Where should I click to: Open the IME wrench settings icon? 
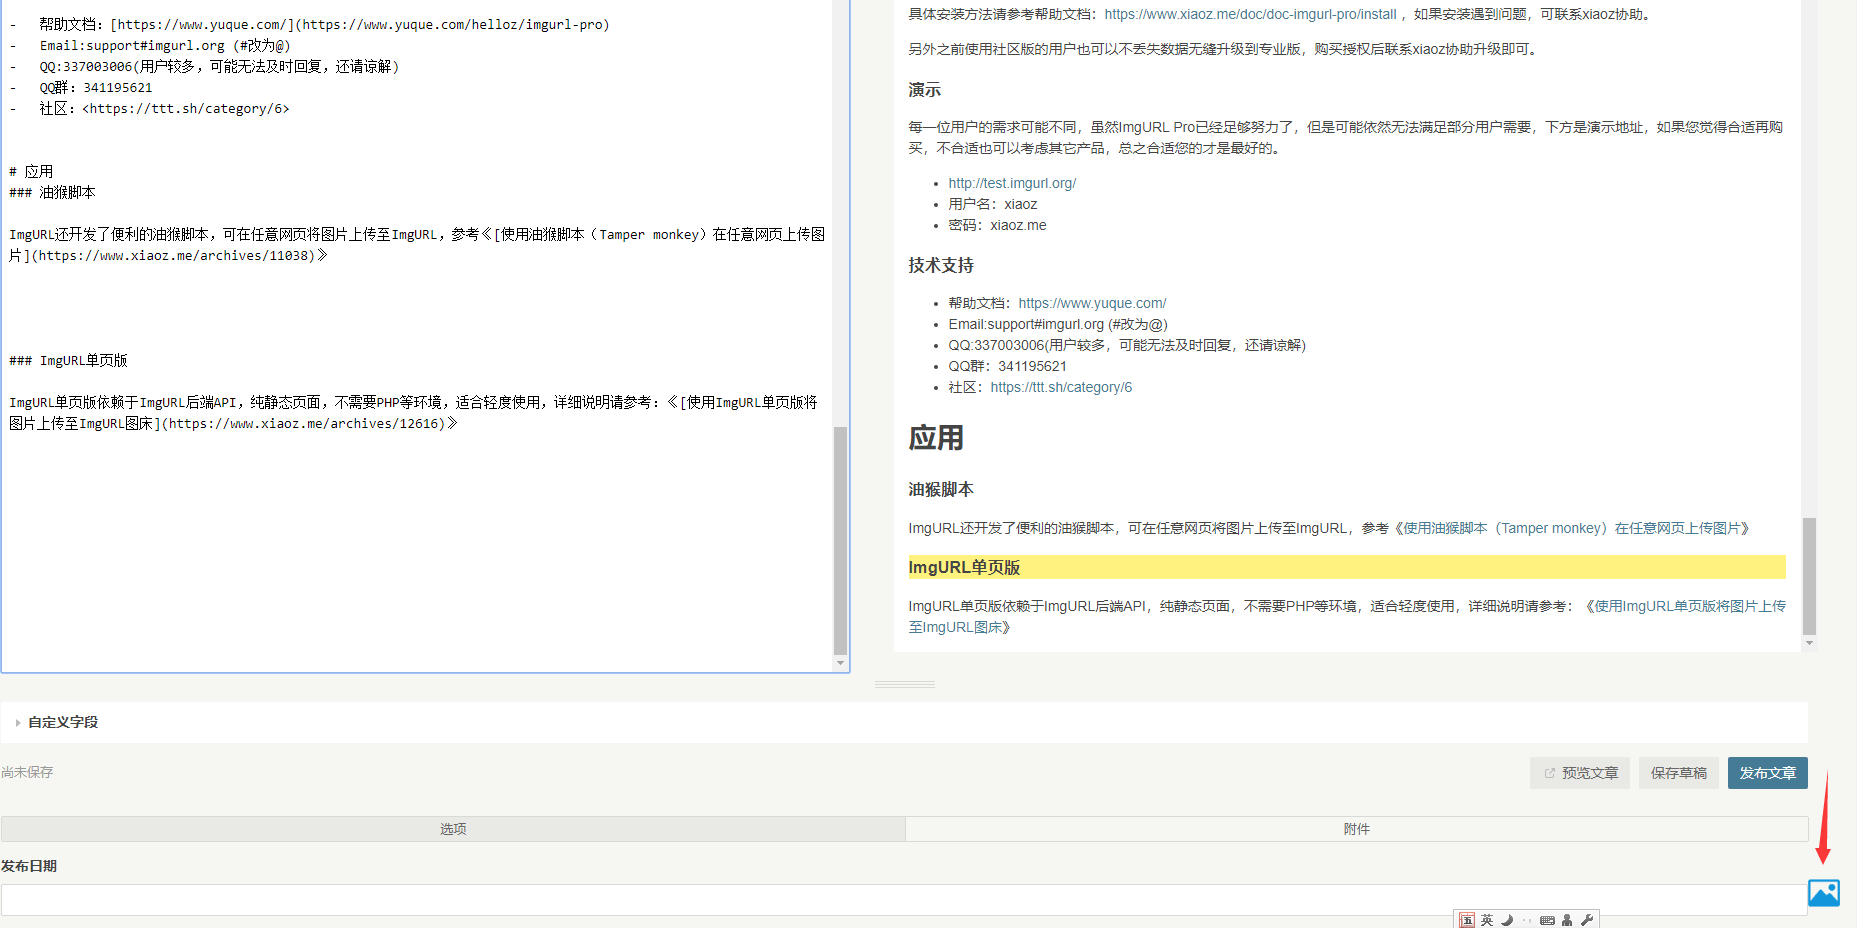(x=1587, y=920)
